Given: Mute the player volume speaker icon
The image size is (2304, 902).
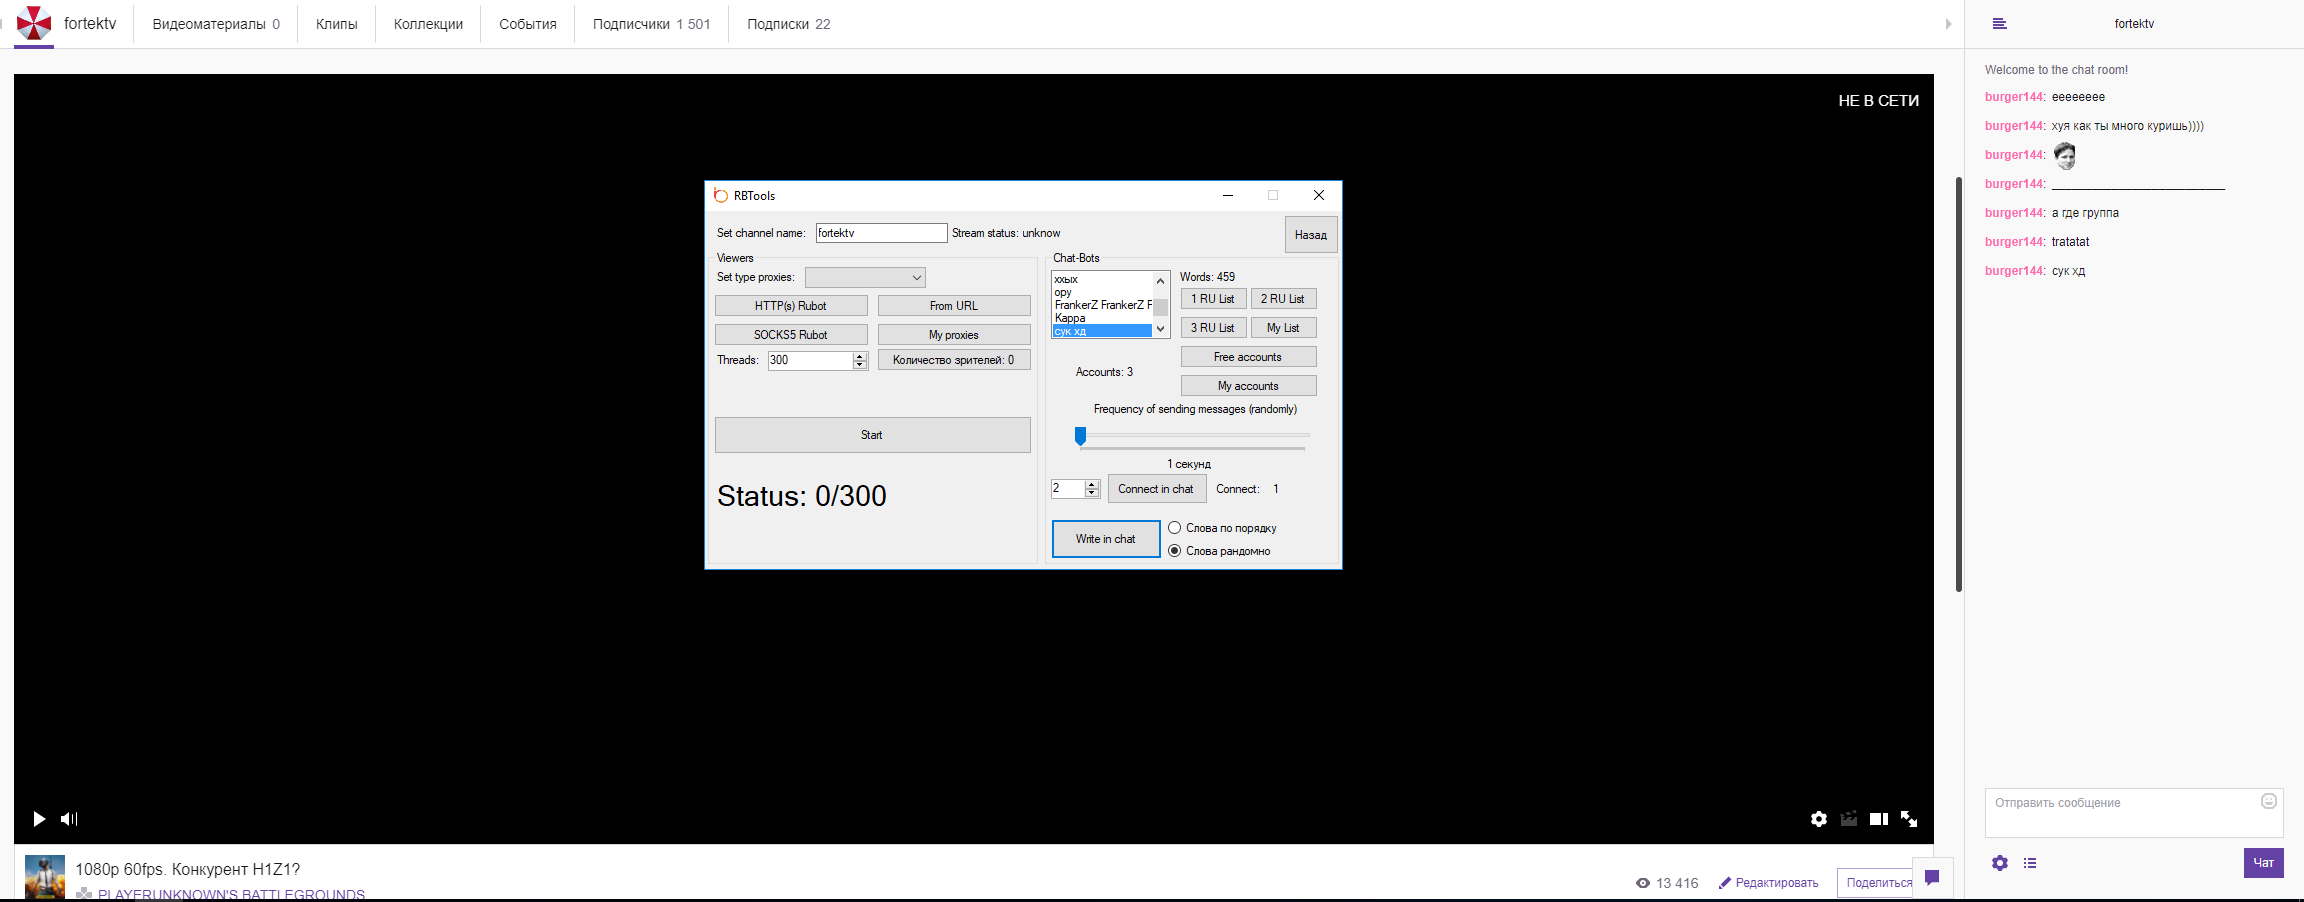Looking at the screenshot, I should click(68, 819).
